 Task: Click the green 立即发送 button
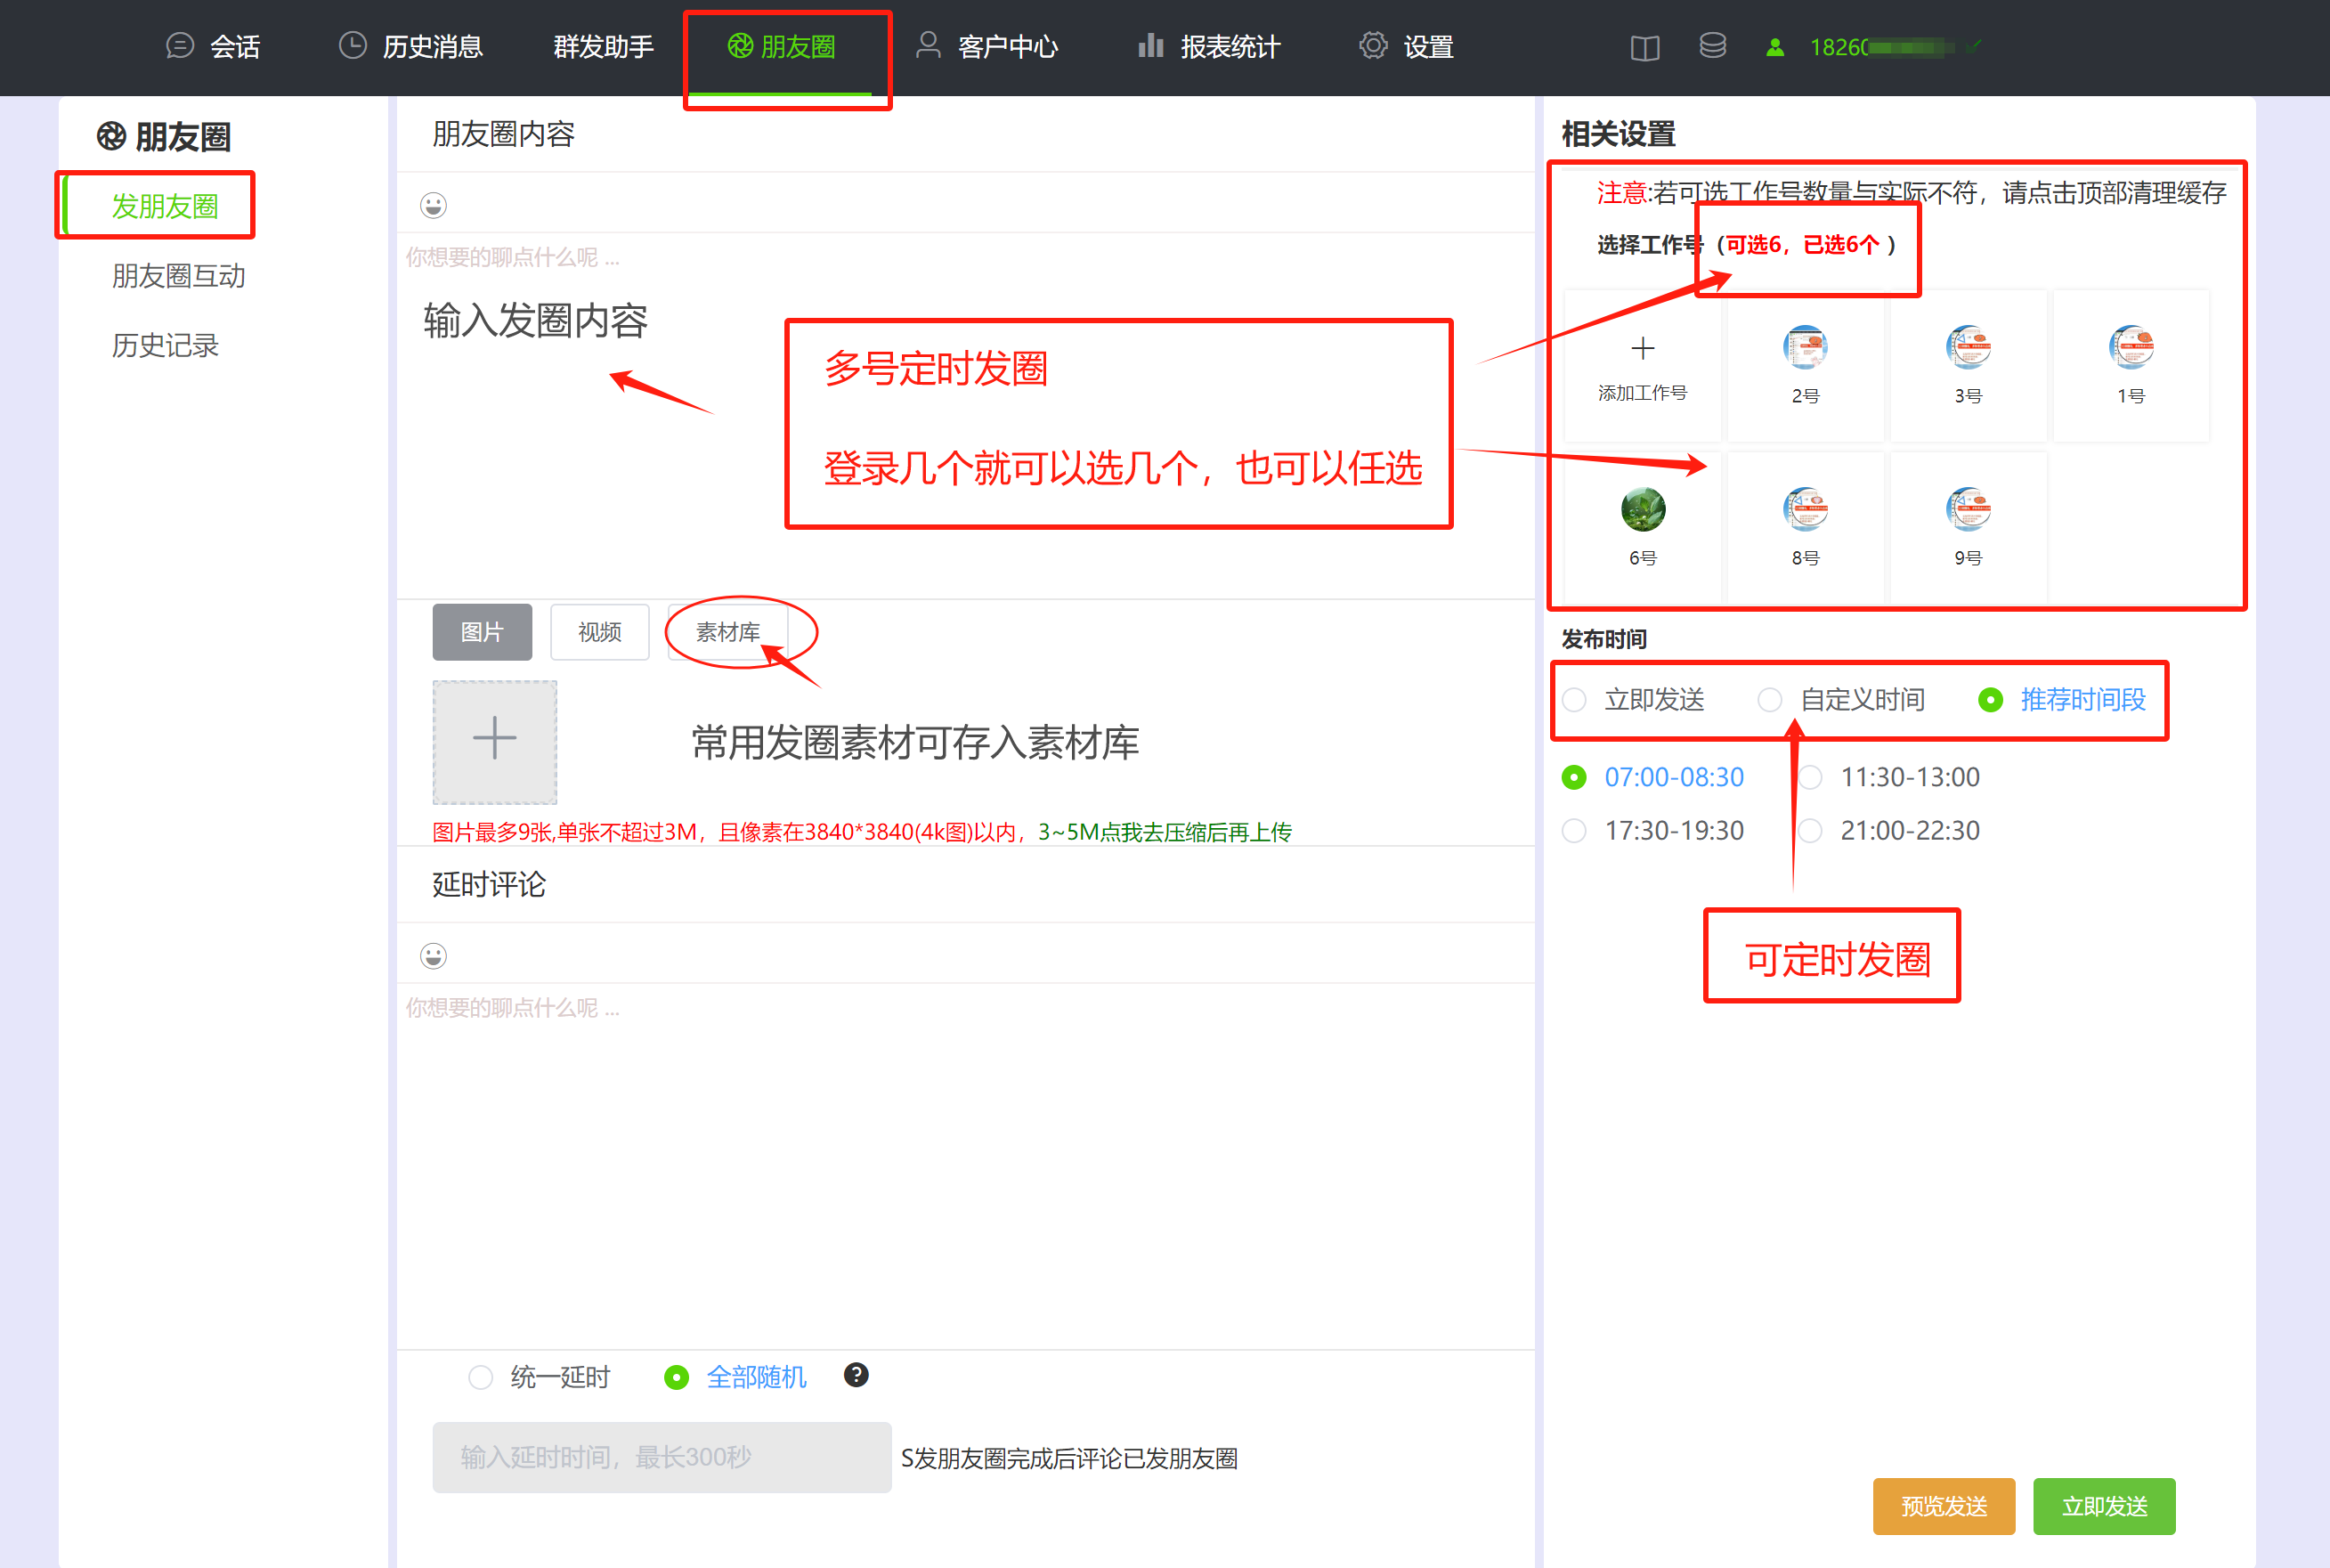tap(2103, 1506)
